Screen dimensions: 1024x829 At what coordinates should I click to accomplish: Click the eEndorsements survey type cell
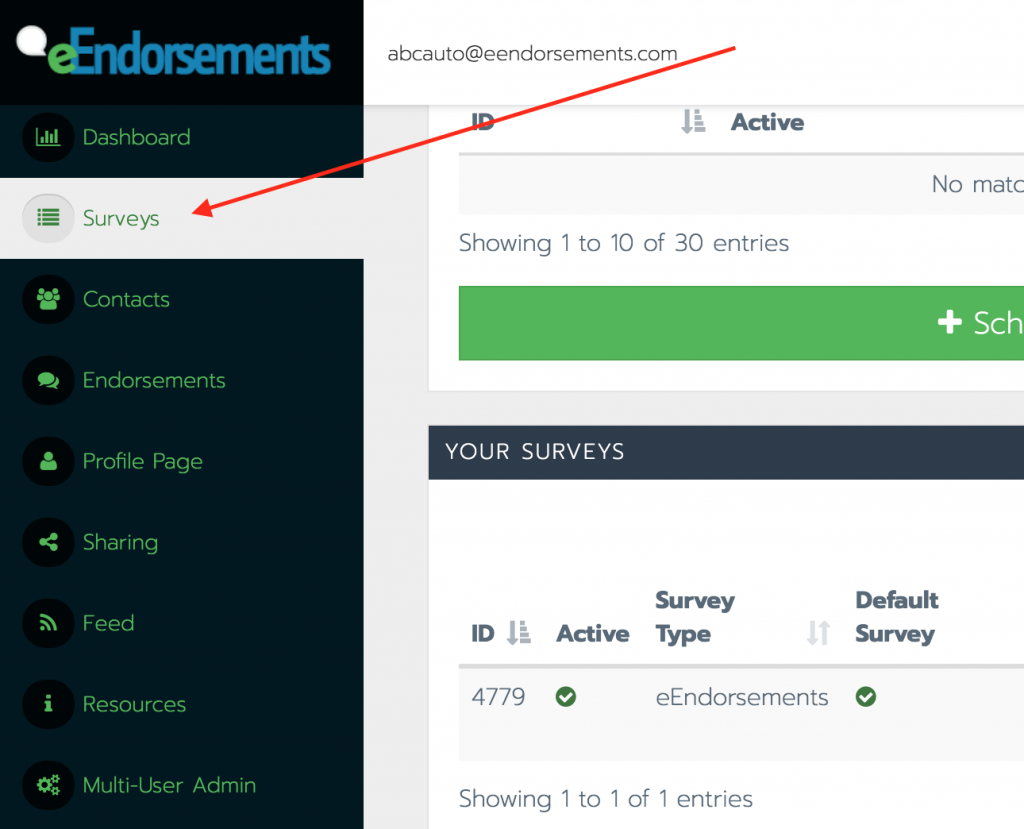tap(742, 697)
